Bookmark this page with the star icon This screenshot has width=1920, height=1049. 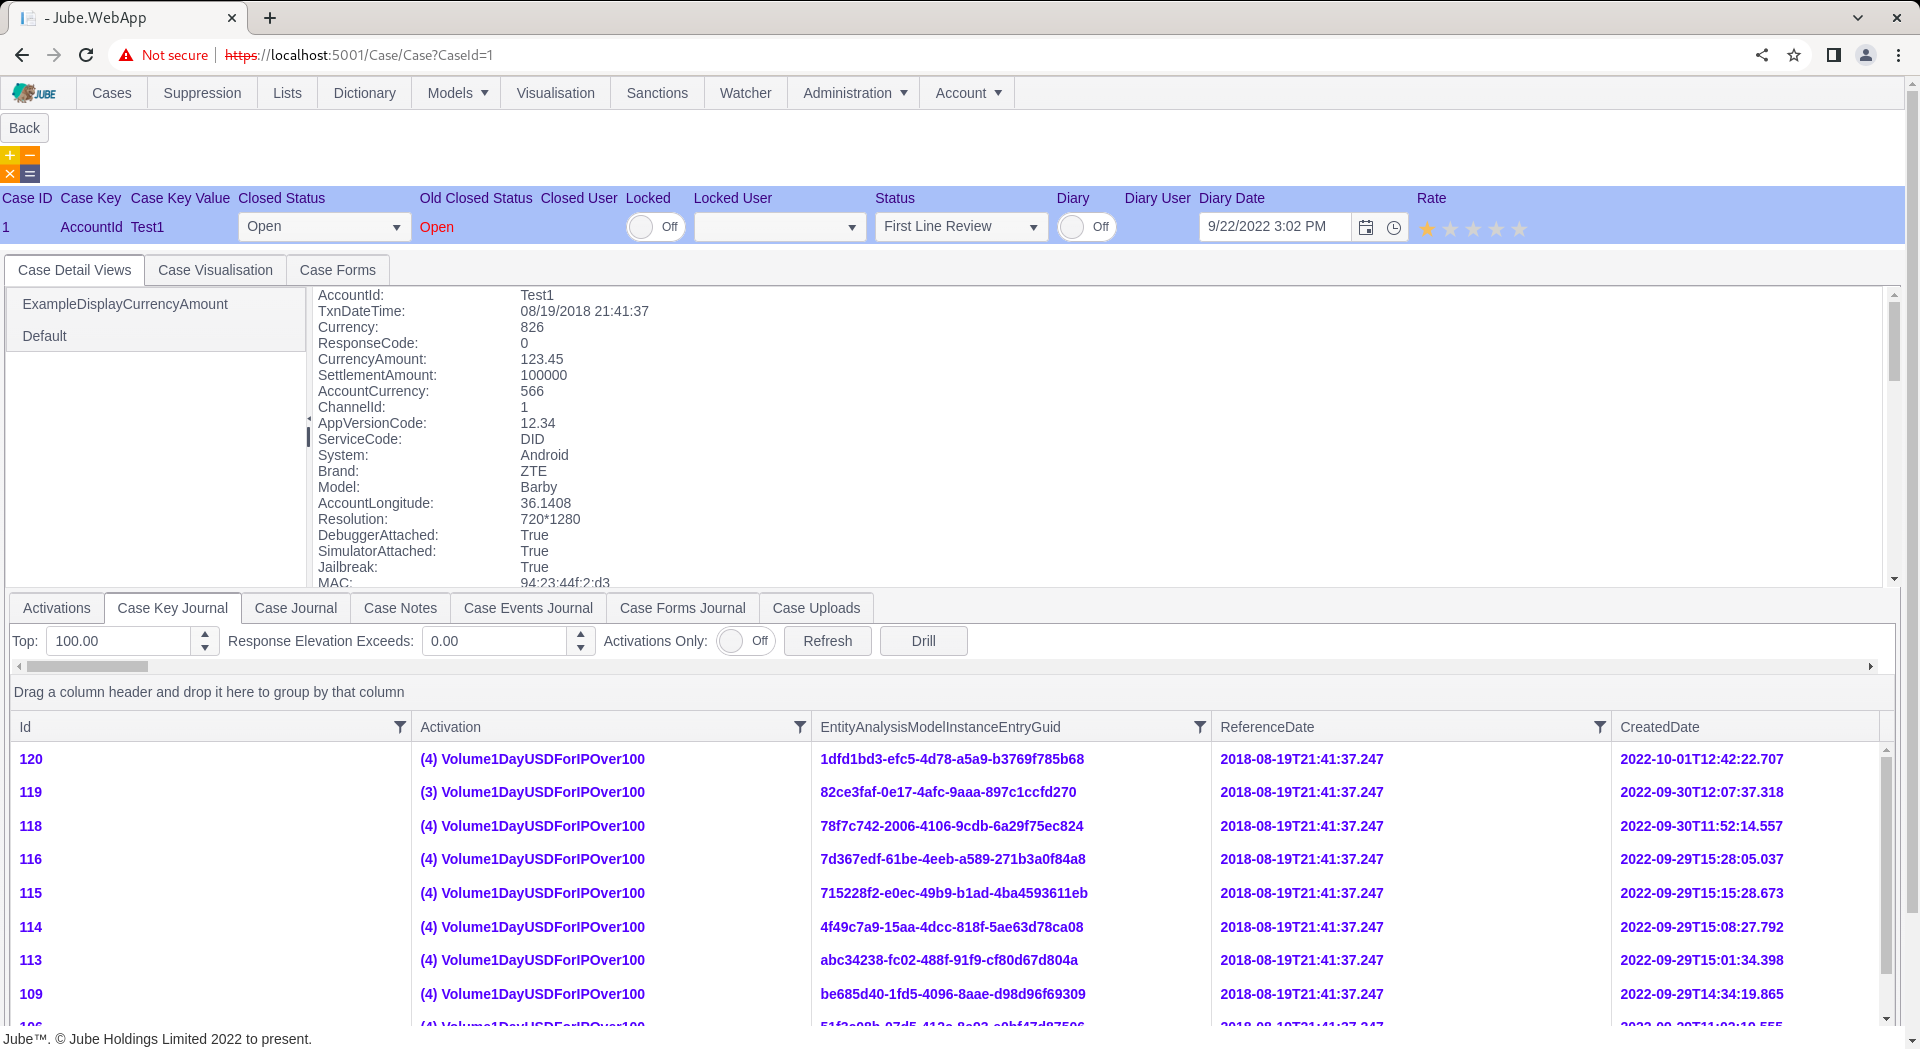click(x=1794, y=55)
